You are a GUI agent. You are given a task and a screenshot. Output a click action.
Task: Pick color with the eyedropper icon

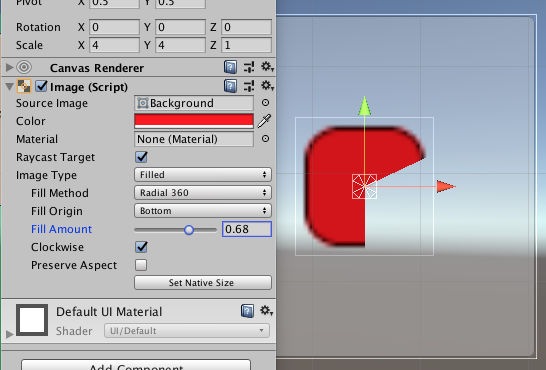coord(264,121)
